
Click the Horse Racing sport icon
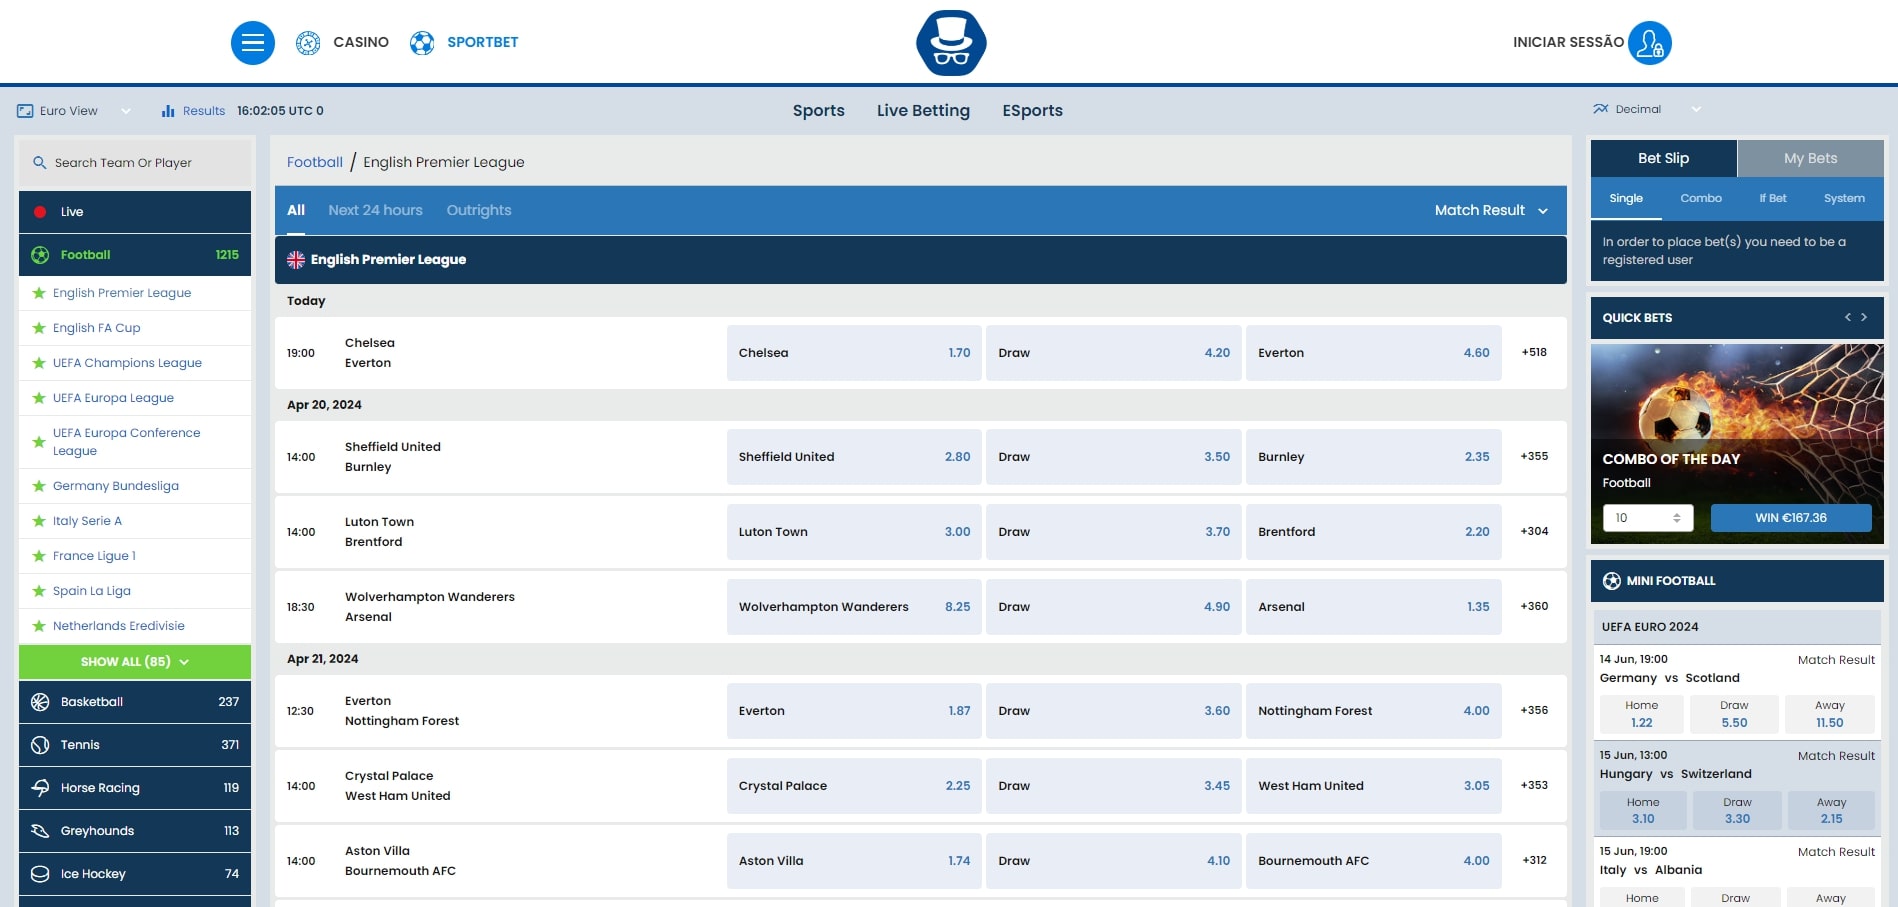point(40,788)
